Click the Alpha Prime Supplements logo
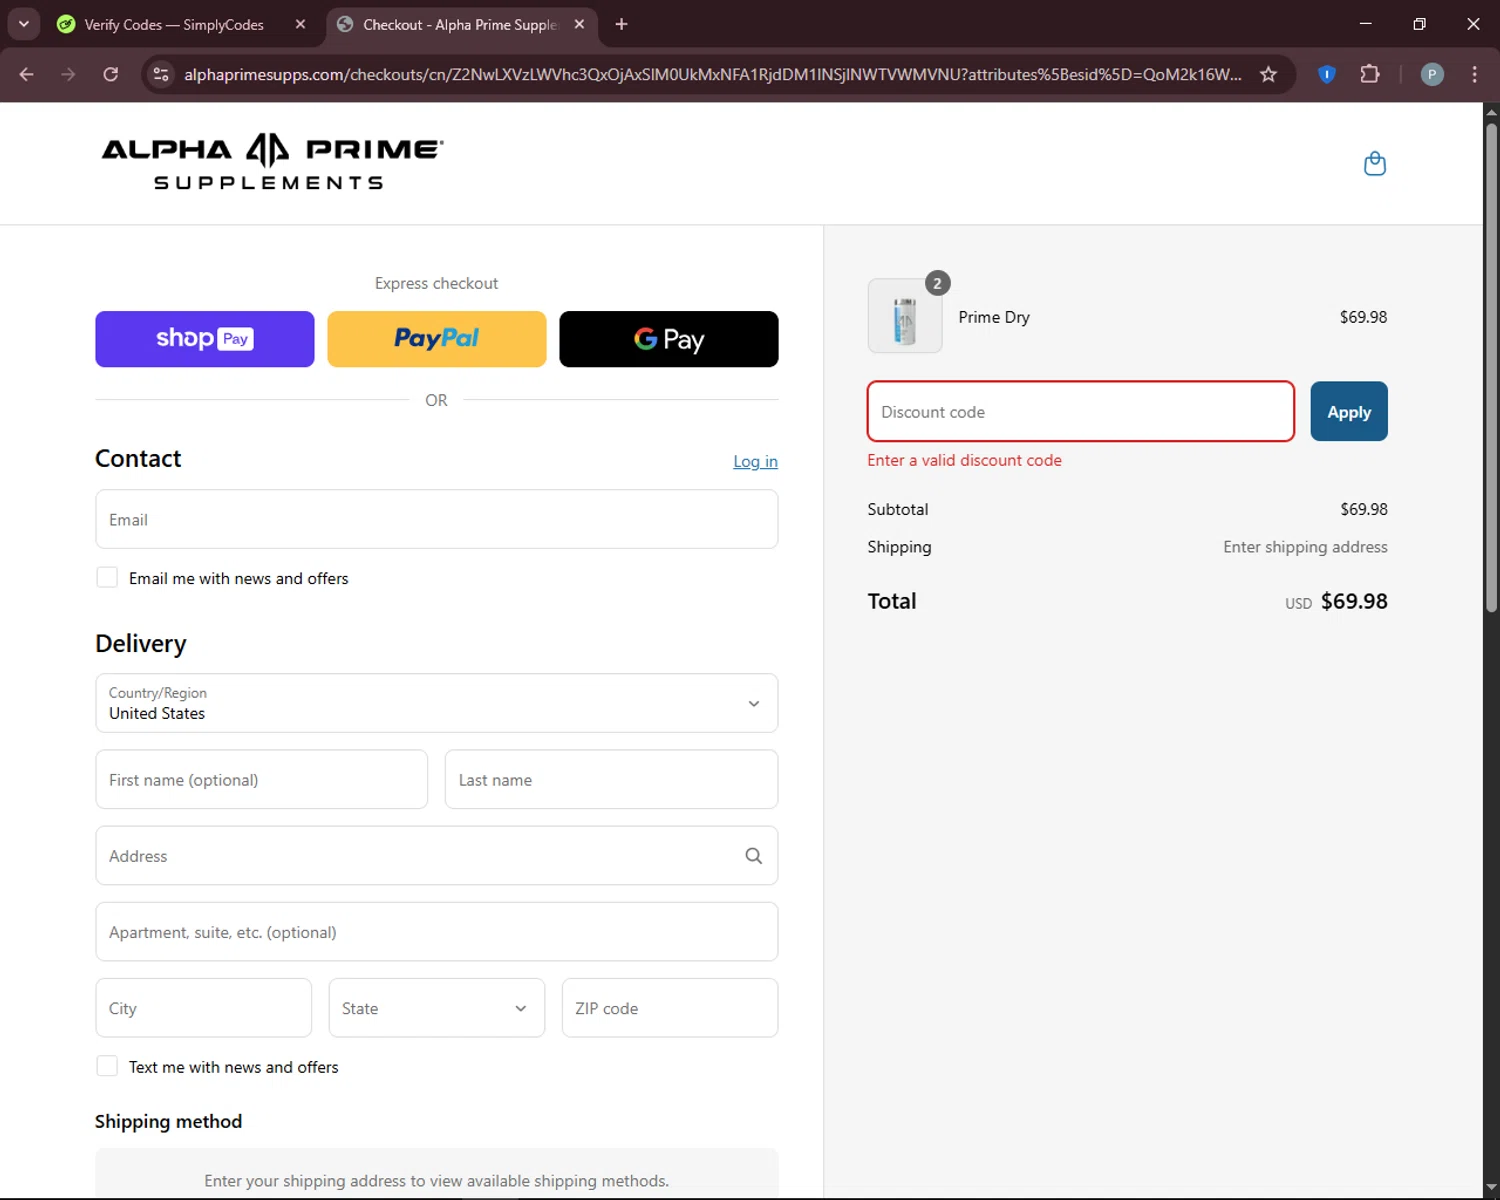Viewport: 1500px width, 1200px height. point(272,162)
